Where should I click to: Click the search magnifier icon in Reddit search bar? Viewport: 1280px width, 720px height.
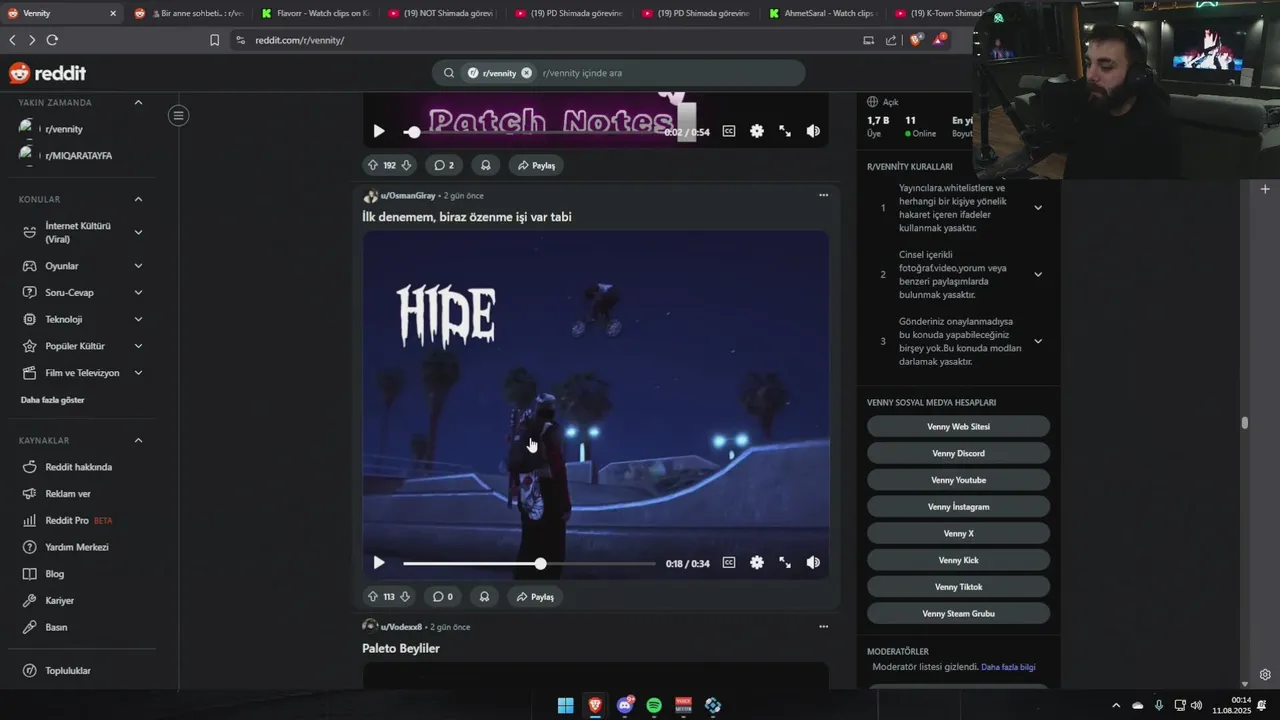click(x=449, y=73)
